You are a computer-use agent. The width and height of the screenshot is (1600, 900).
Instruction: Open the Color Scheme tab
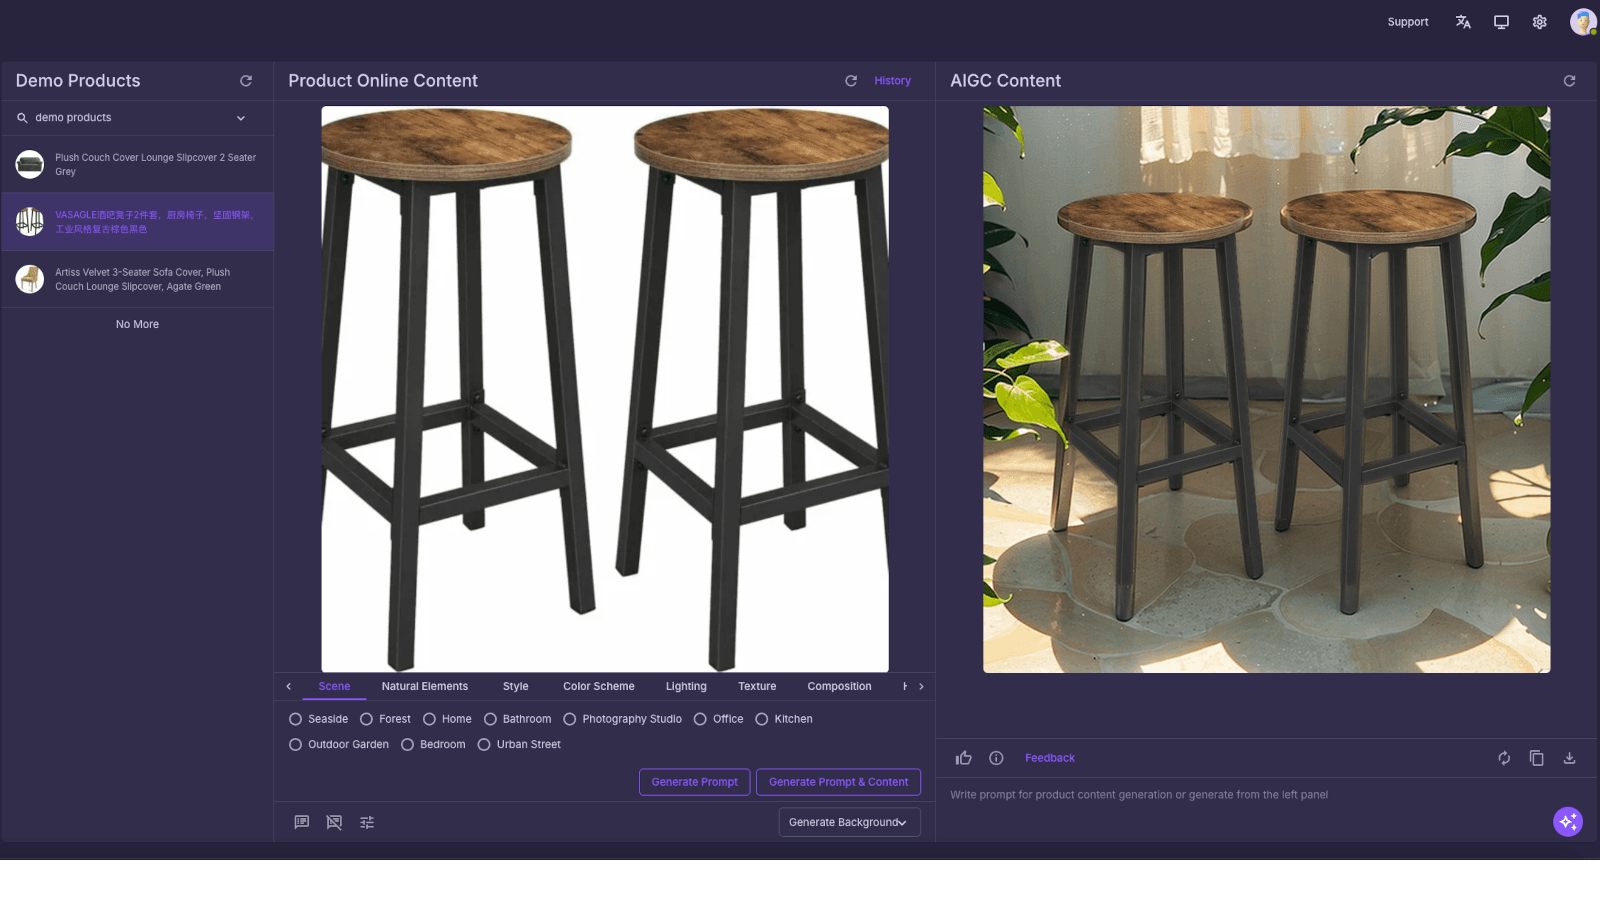(598, 686)
